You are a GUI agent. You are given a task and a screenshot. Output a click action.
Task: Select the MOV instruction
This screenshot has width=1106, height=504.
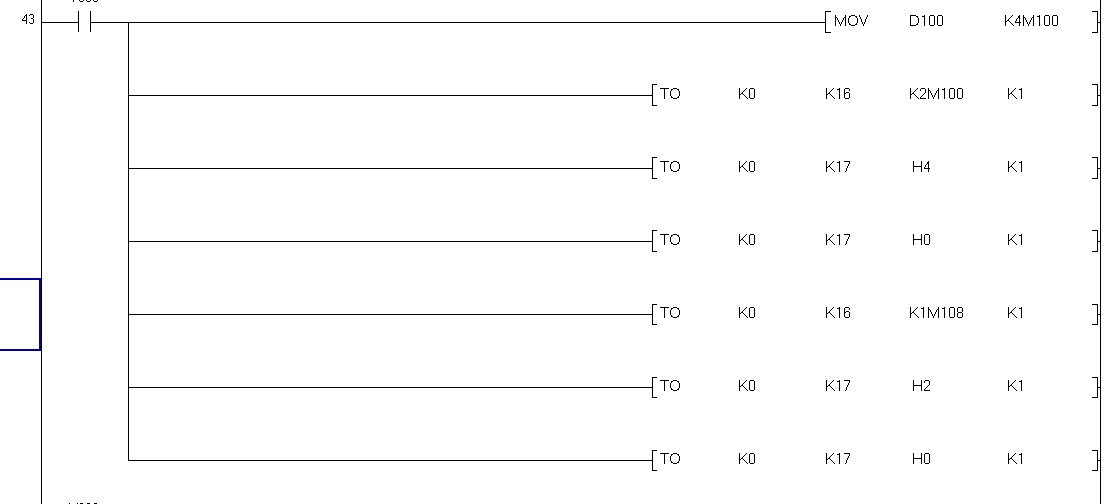(850, 21)
